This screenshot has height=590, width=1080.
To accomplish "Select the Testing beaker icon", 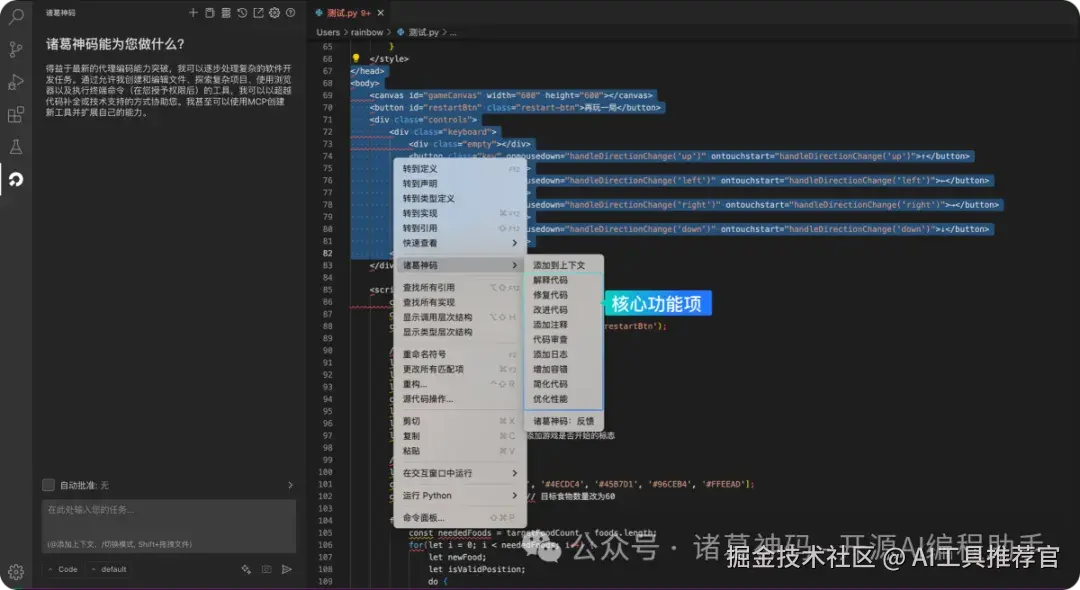I will coord(14,145).
